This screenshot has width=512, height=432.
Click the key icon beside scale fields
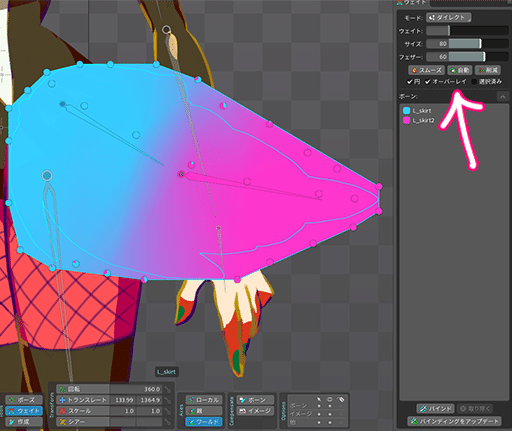pyautogui.click(x=168, y=411)
